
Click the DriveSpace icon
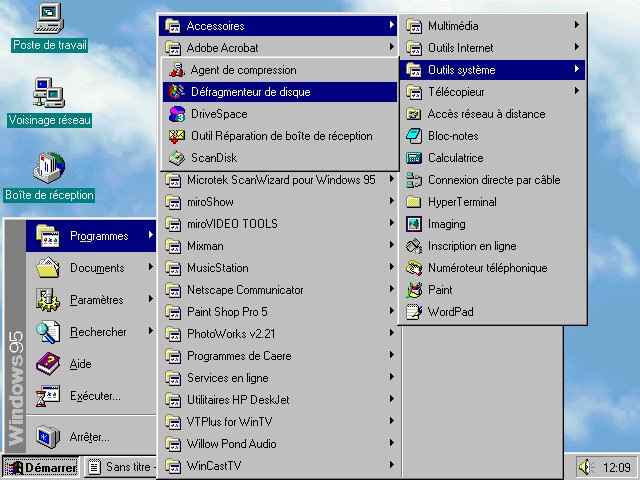click(x=177, y=114)
